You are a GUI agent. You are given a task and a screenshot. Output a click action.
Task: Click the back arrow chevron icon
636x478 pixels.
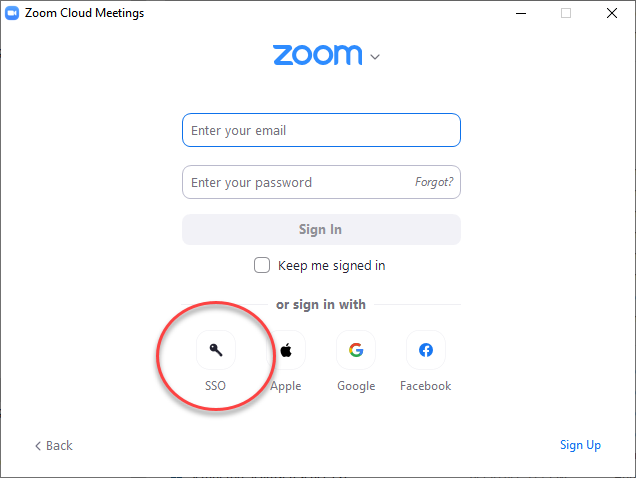point(38,446)
